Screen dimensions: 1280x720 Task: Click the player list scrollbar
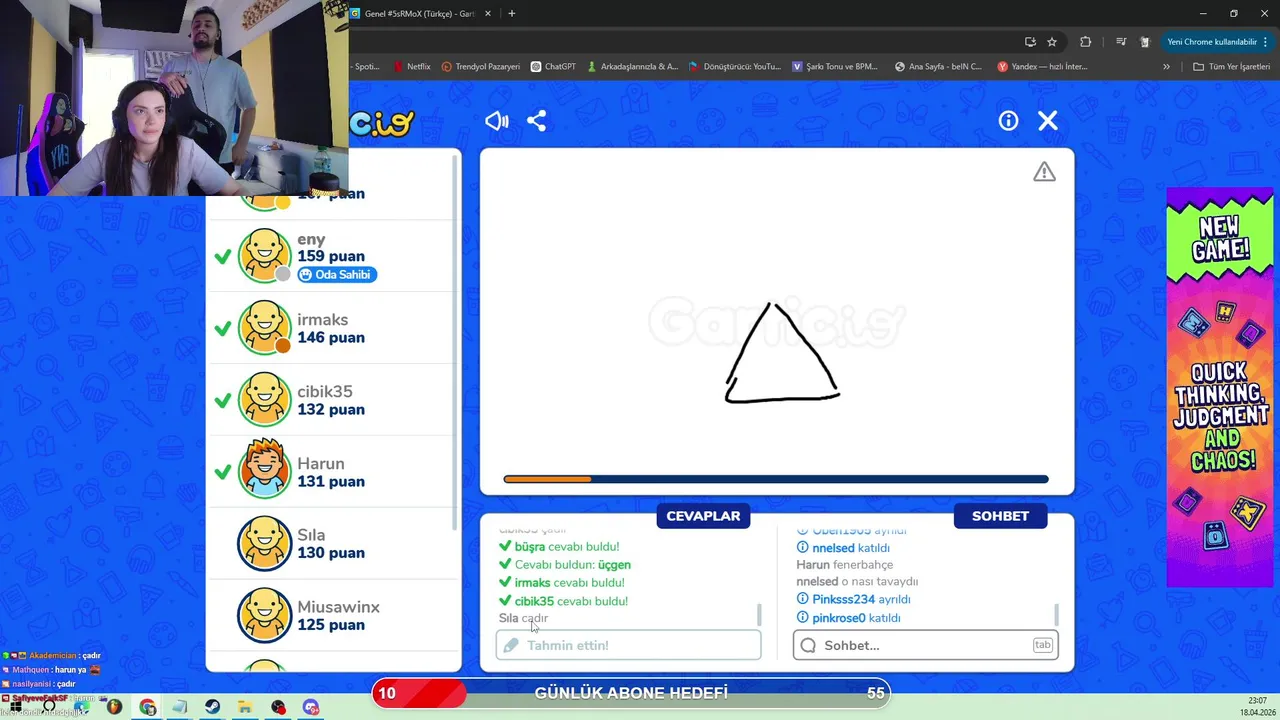[456, 340]
